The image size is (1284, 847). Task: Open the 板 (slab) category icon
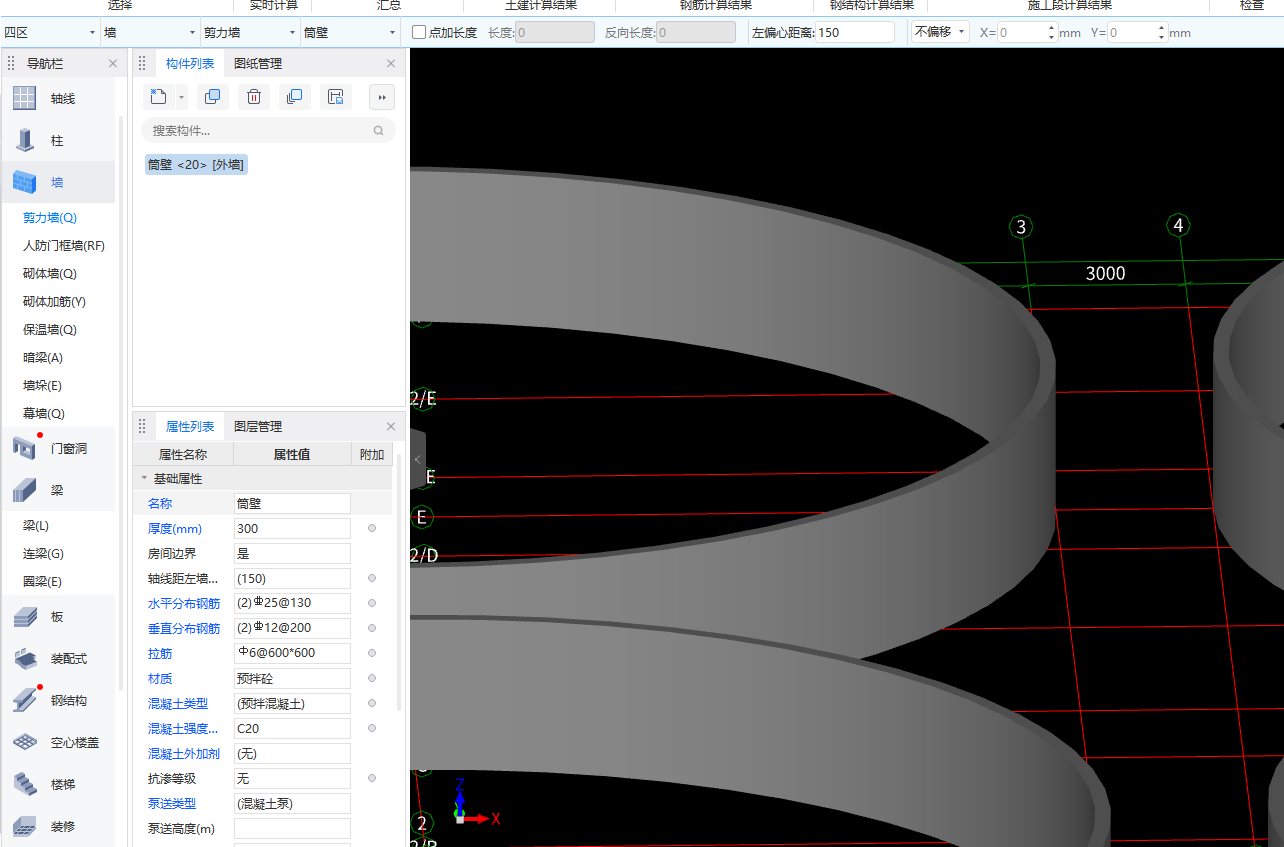tap(24, 617)
